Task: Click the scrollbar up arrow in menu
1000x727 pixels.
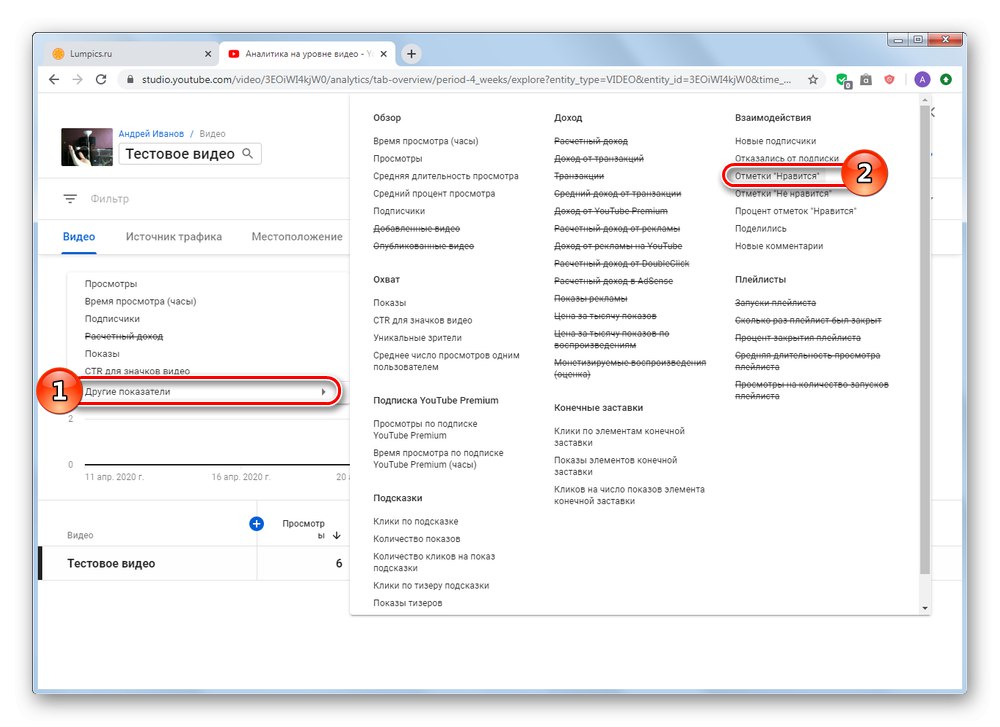Action: 925,100
